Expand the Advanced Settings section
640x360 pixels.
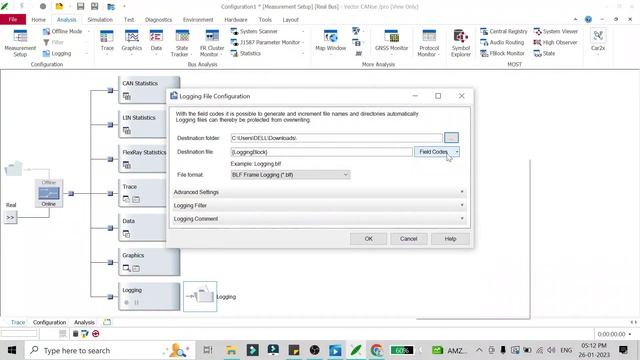tap(319, 192)
